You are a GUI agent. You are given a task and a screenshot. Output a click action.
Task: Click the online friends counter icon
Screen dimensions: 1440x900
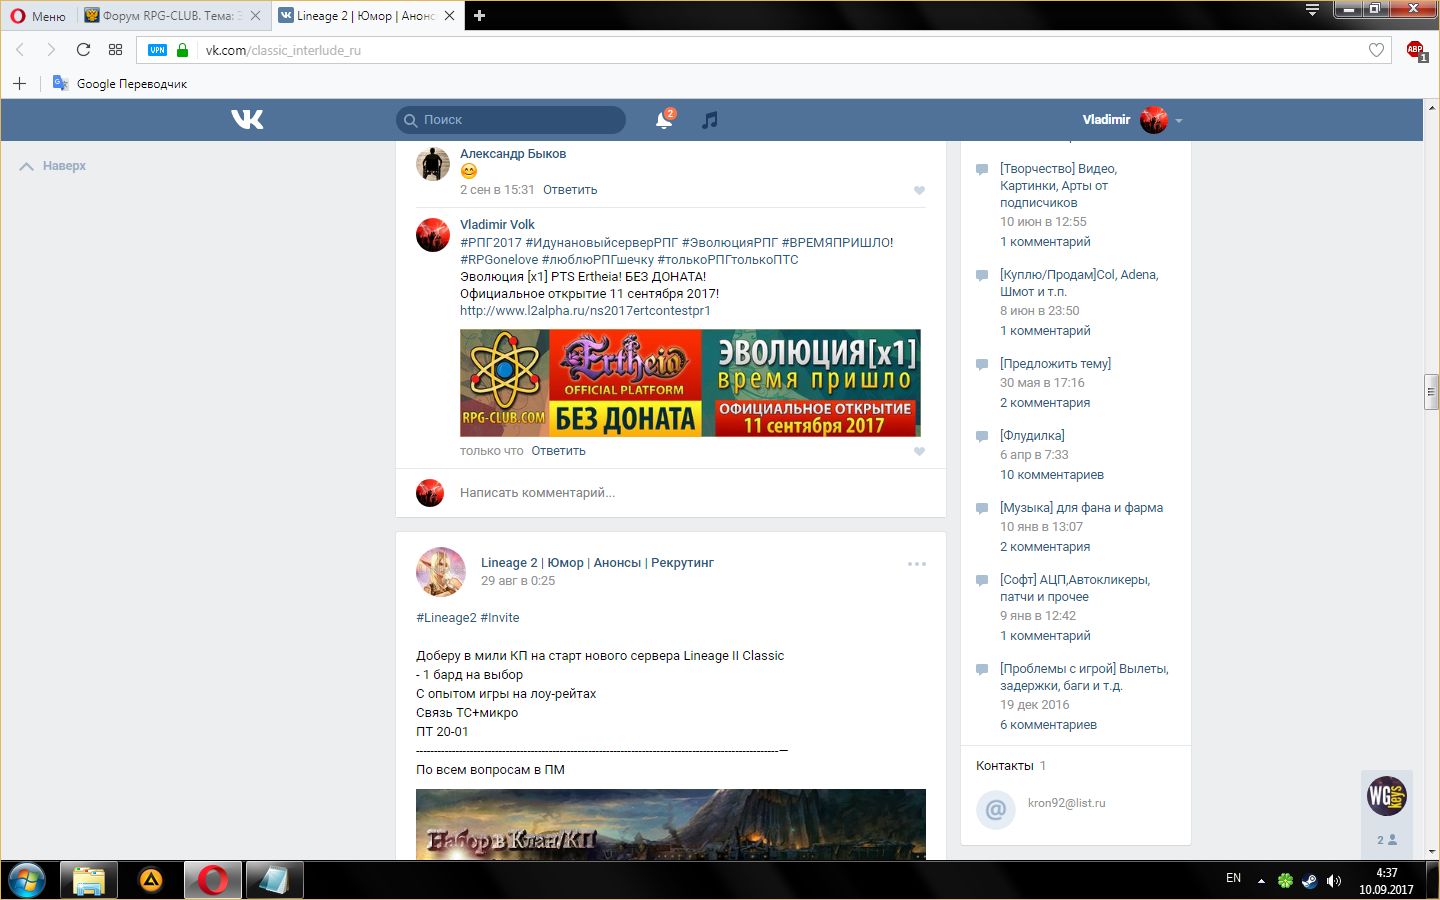pos(1387,840)
